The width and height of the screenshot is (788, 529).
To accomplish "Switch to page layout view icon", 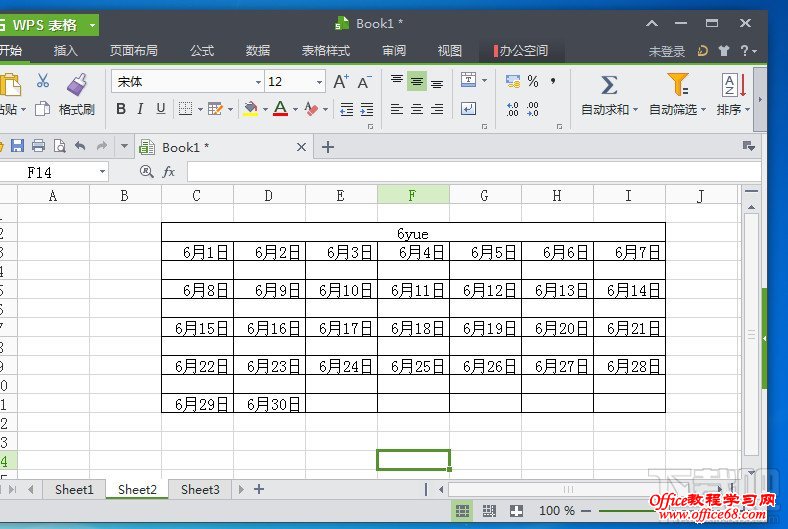I will coord(489,511).
